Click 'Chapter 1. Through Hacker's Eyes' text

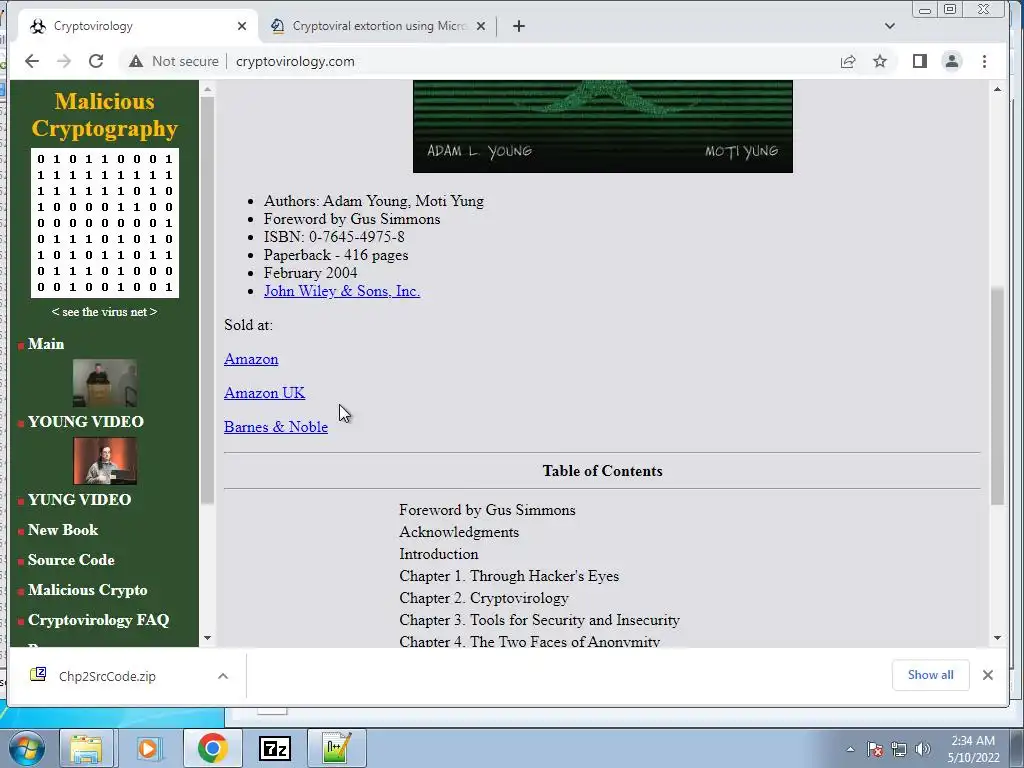click(509, 576)
